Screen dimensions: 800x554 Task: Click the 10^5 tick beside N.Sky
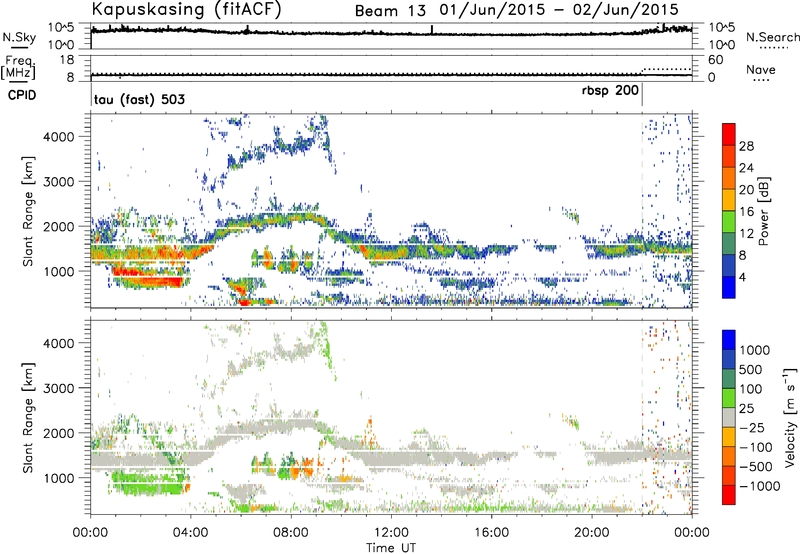61,27
